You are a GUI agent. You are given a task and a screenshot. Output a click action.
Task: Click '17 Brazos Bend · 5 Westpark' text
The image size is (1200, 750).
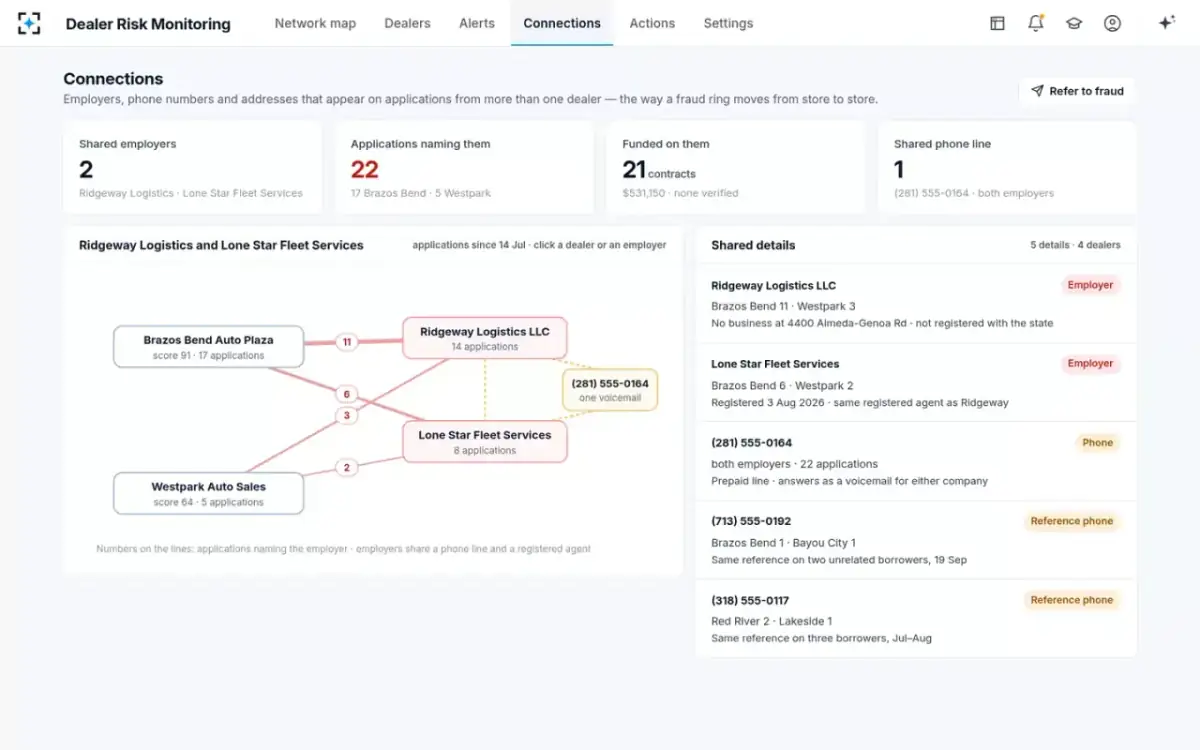[x=421, y=193]
